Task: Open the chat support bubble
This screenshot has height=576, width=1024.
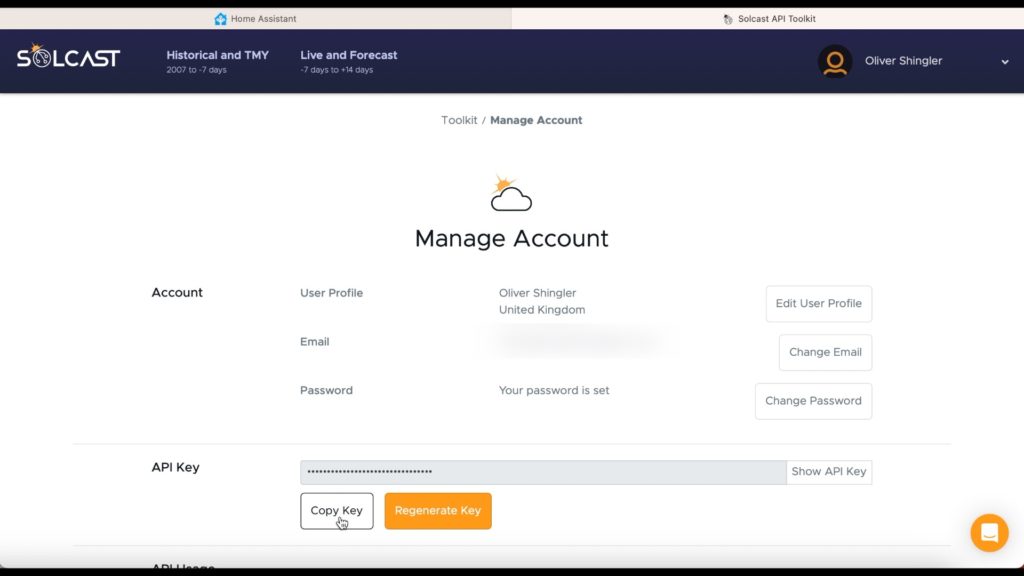Action: (x=989, y=533)
